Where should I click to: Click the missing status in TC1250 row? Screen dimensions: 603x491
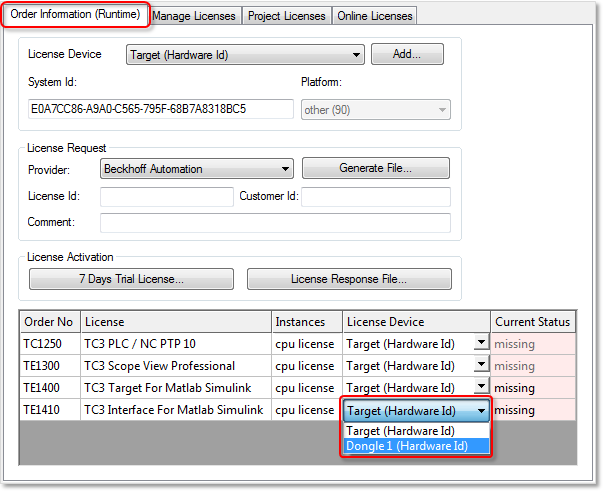pyautogui.click(x=533, y=344)
